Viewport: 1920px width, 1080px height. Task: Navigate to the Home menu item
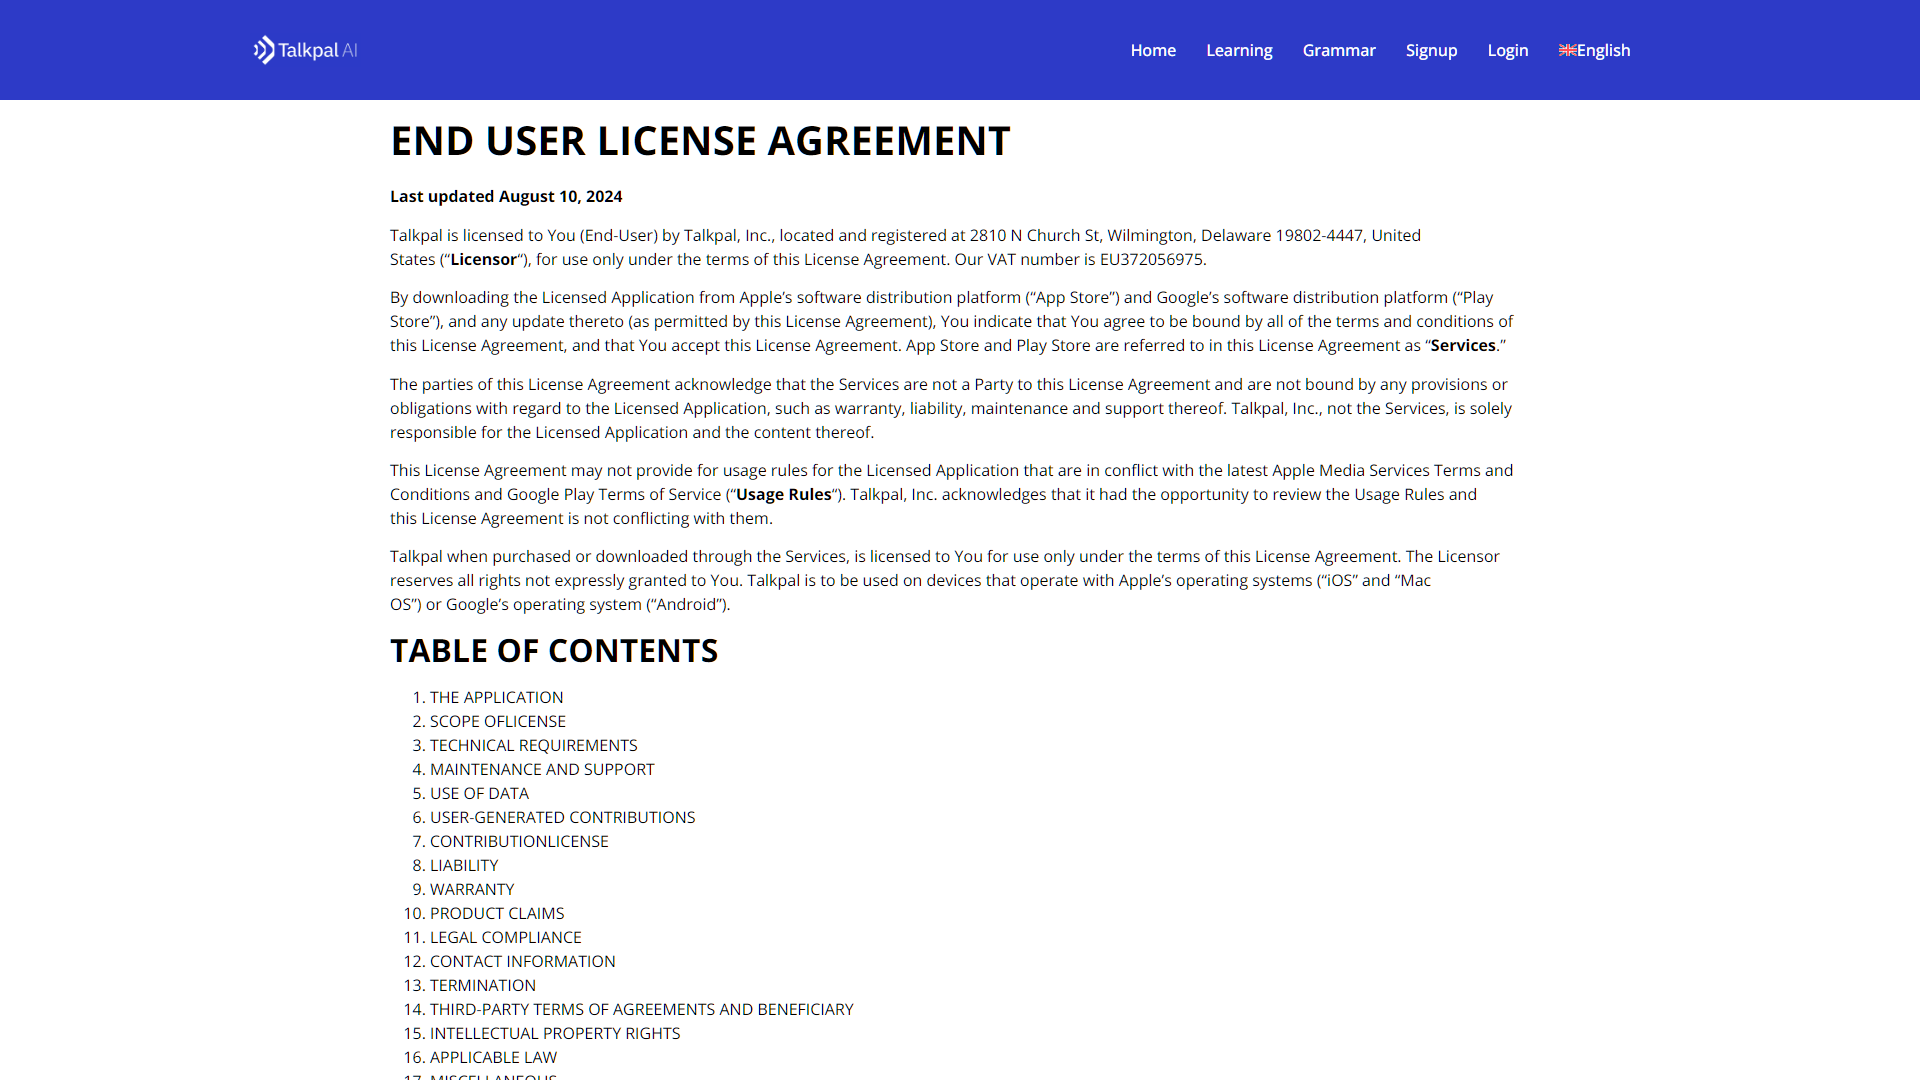[x=1152, y=50]
